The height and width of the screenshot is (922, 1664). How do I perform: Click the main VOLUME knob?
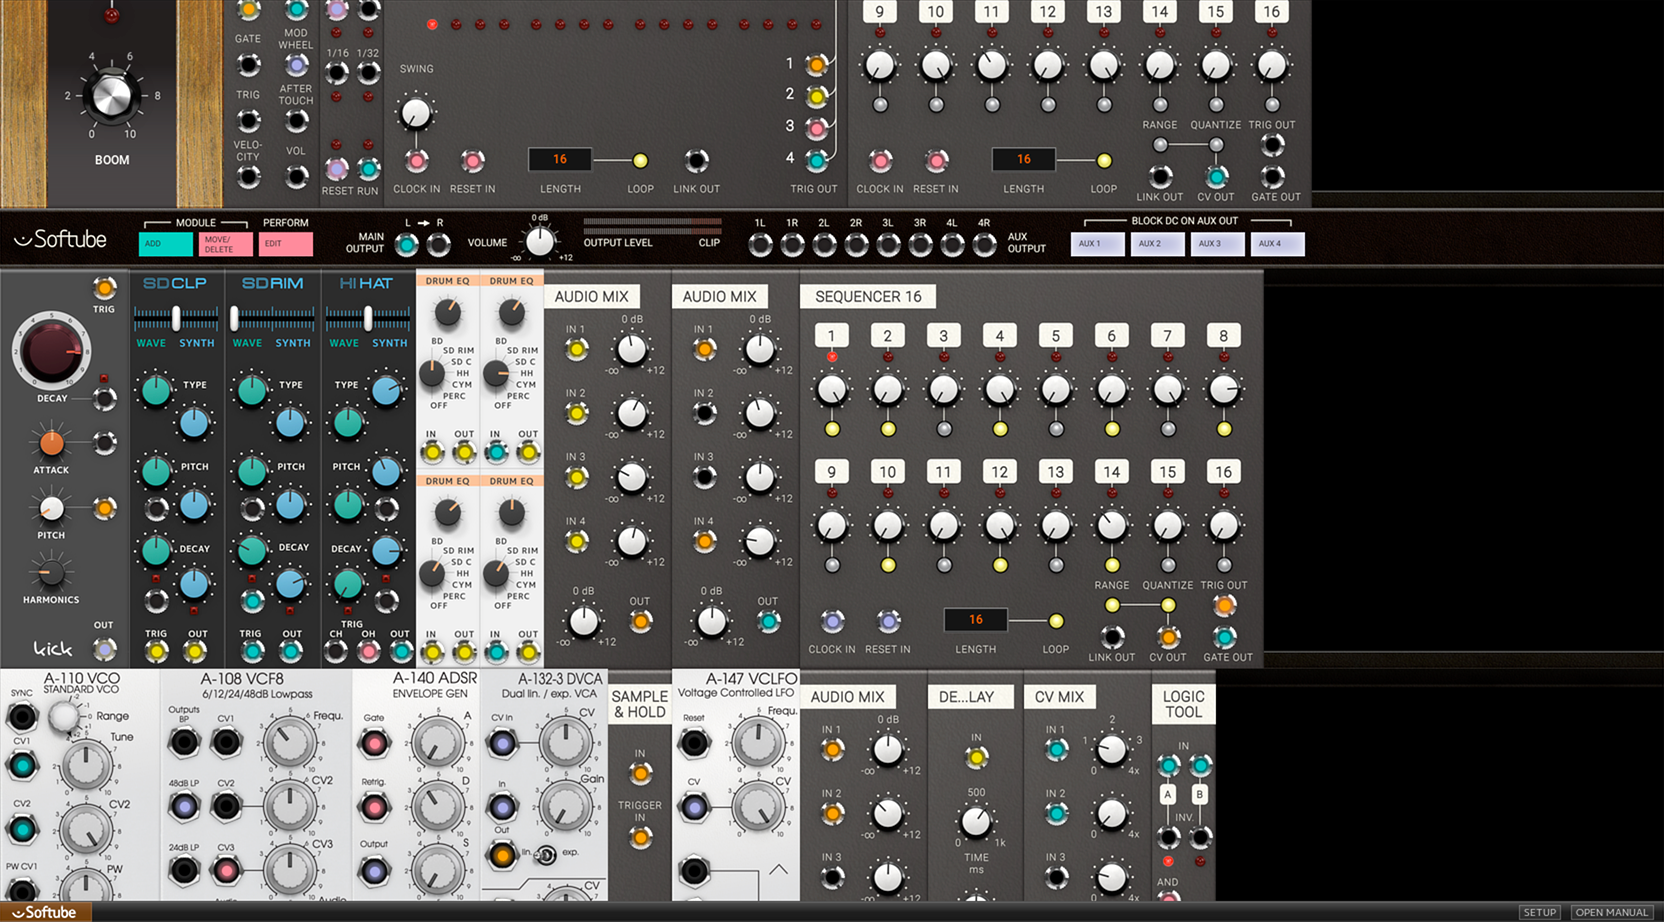point(540,241)
